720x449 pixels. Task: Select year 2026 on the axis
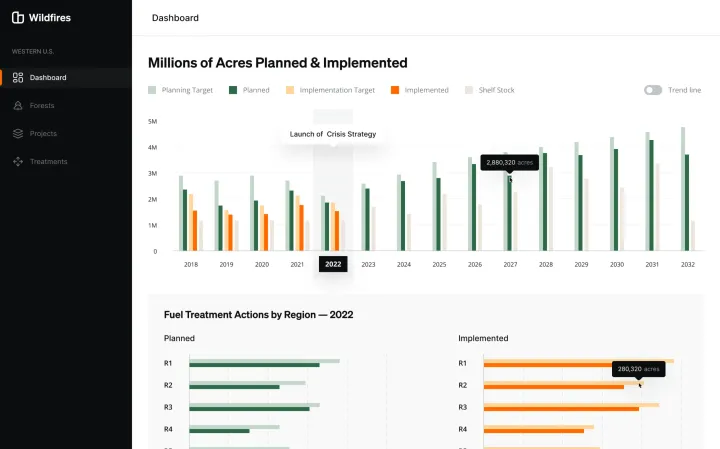[x=475, y=264]
